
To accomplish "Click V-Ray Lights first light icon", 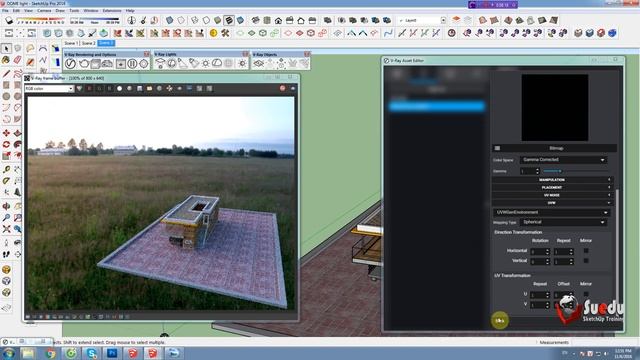I will click(x=160, y=63).
